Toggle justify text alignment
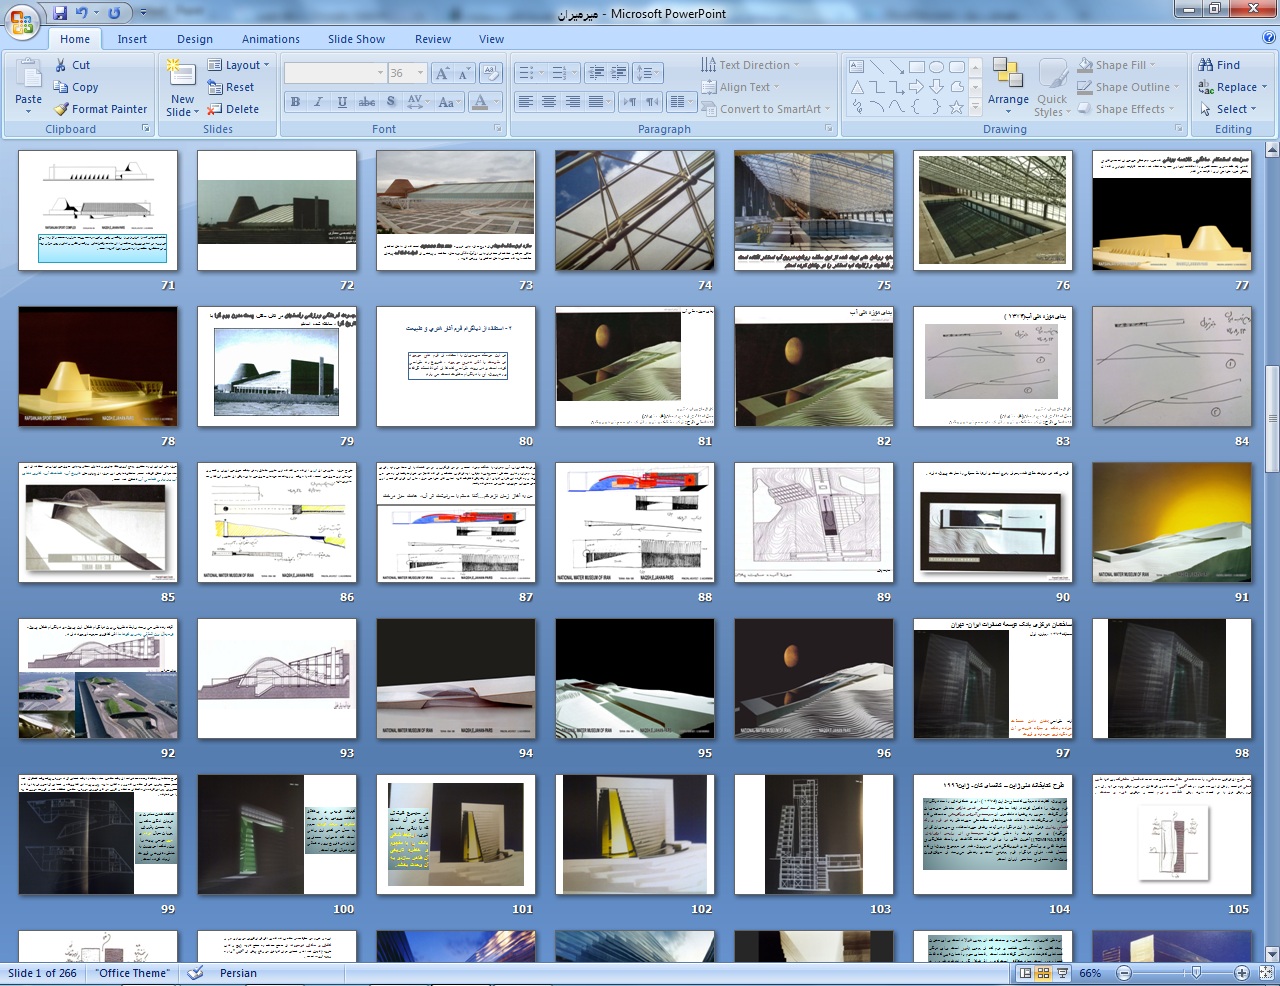Image resolution: width=1280 pixels, height=986 pixels. click(x=597, y=102)
